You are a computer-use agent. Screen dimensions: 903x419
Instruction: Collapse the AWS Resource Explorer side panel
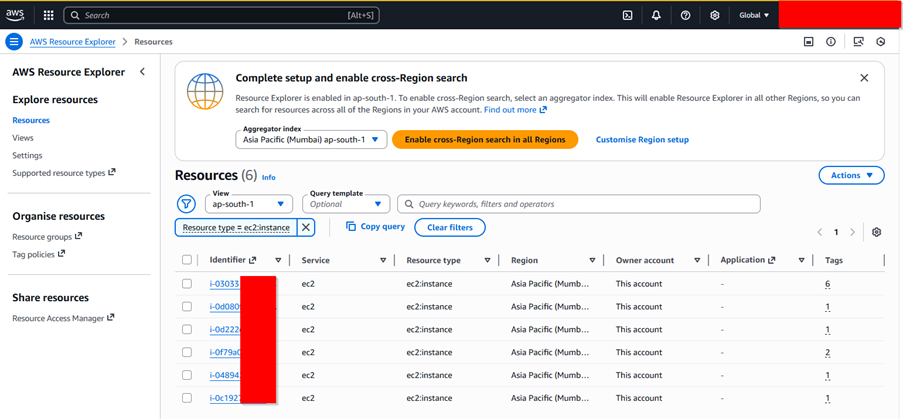coord(142,72)
